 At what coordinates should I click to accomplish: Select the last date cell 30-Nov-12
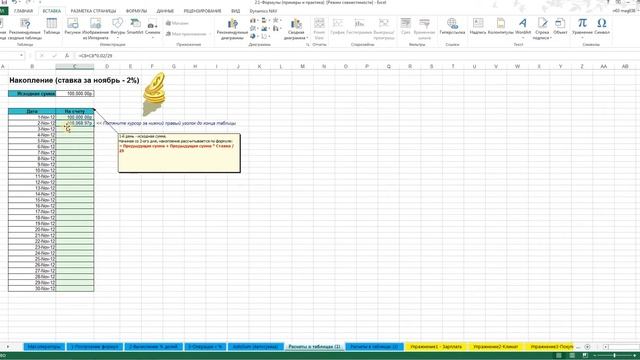[32, 289]
